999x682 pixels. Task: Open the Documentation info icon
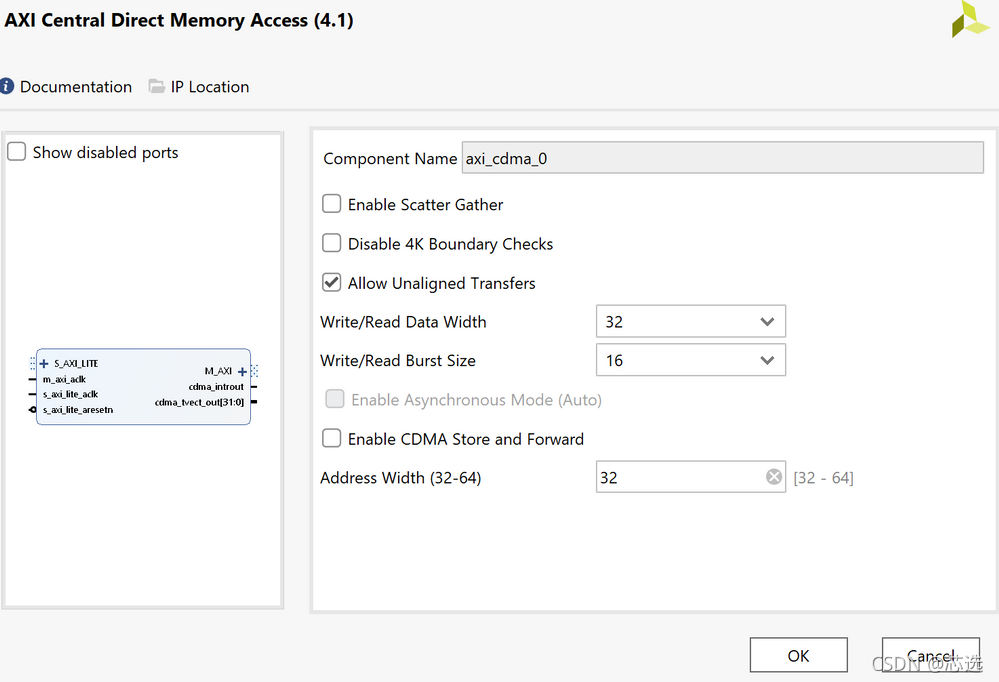(x=8, y=87)
